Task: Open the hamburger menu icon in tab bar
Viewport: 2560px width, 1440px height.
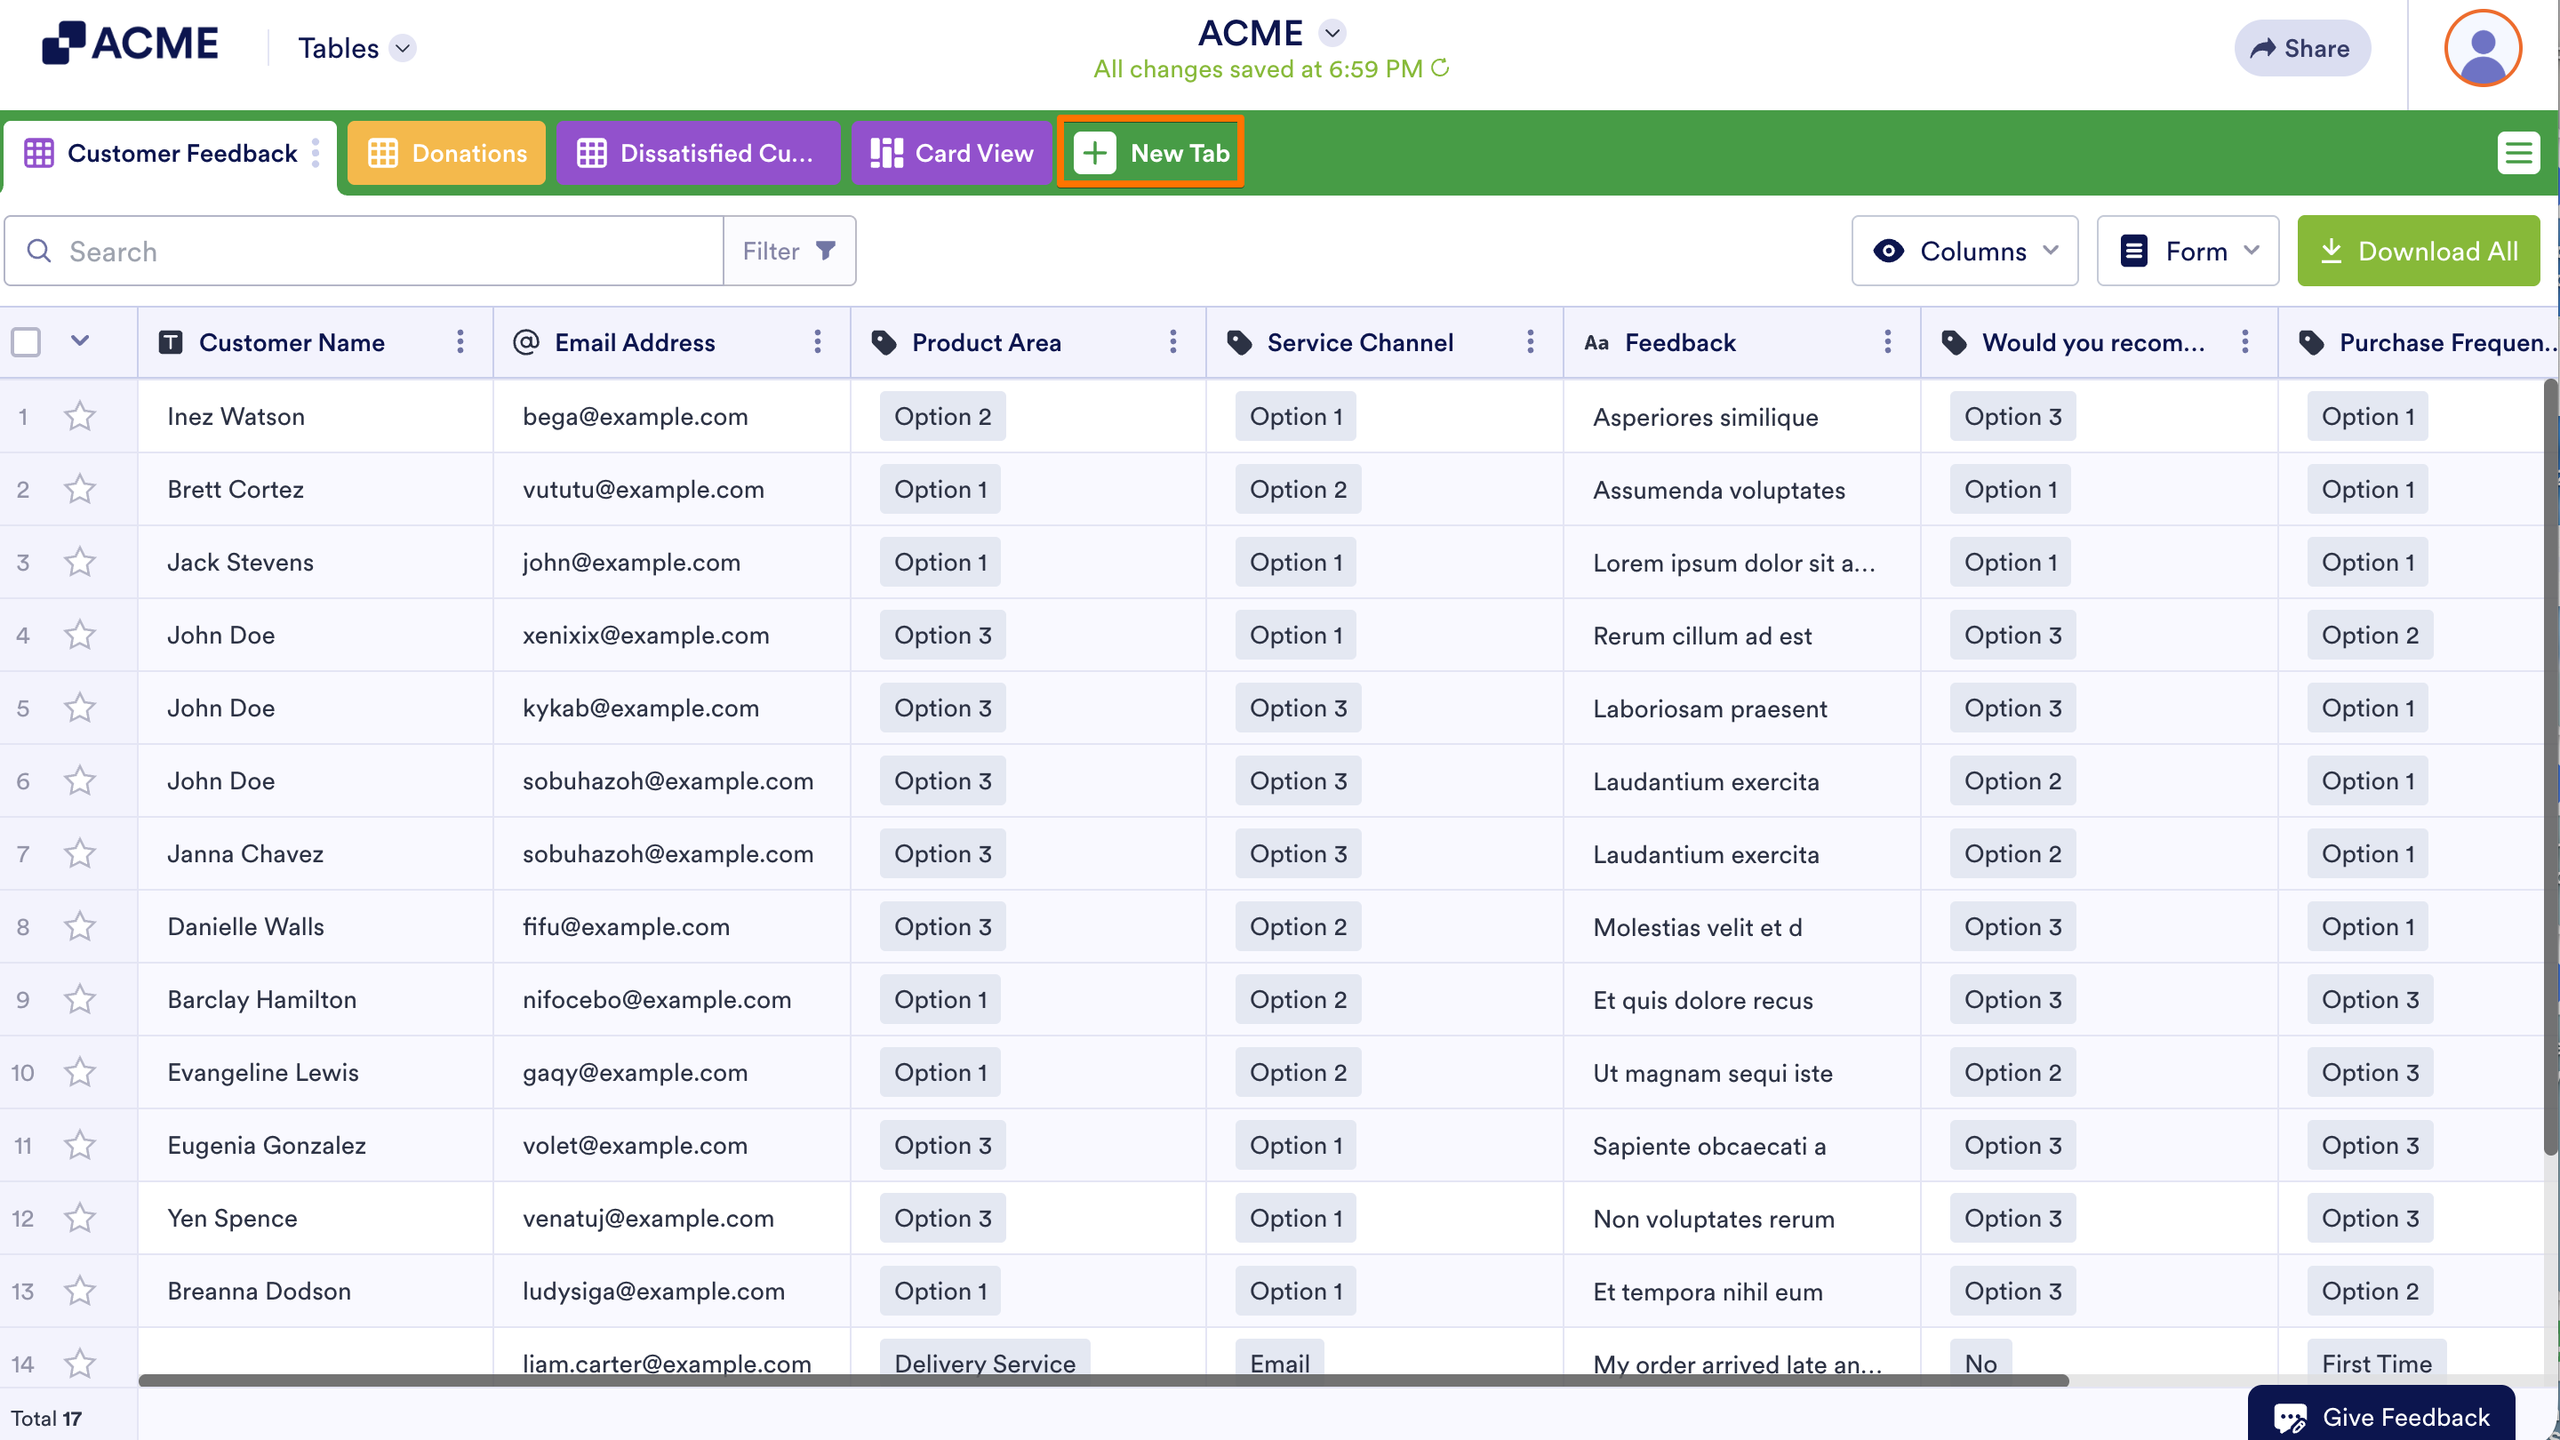Action: [2518, 153]
